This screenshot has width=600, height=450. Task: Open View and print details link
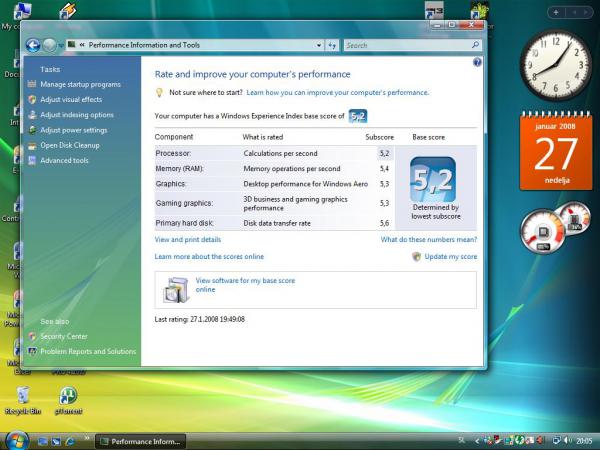(188, 240)
